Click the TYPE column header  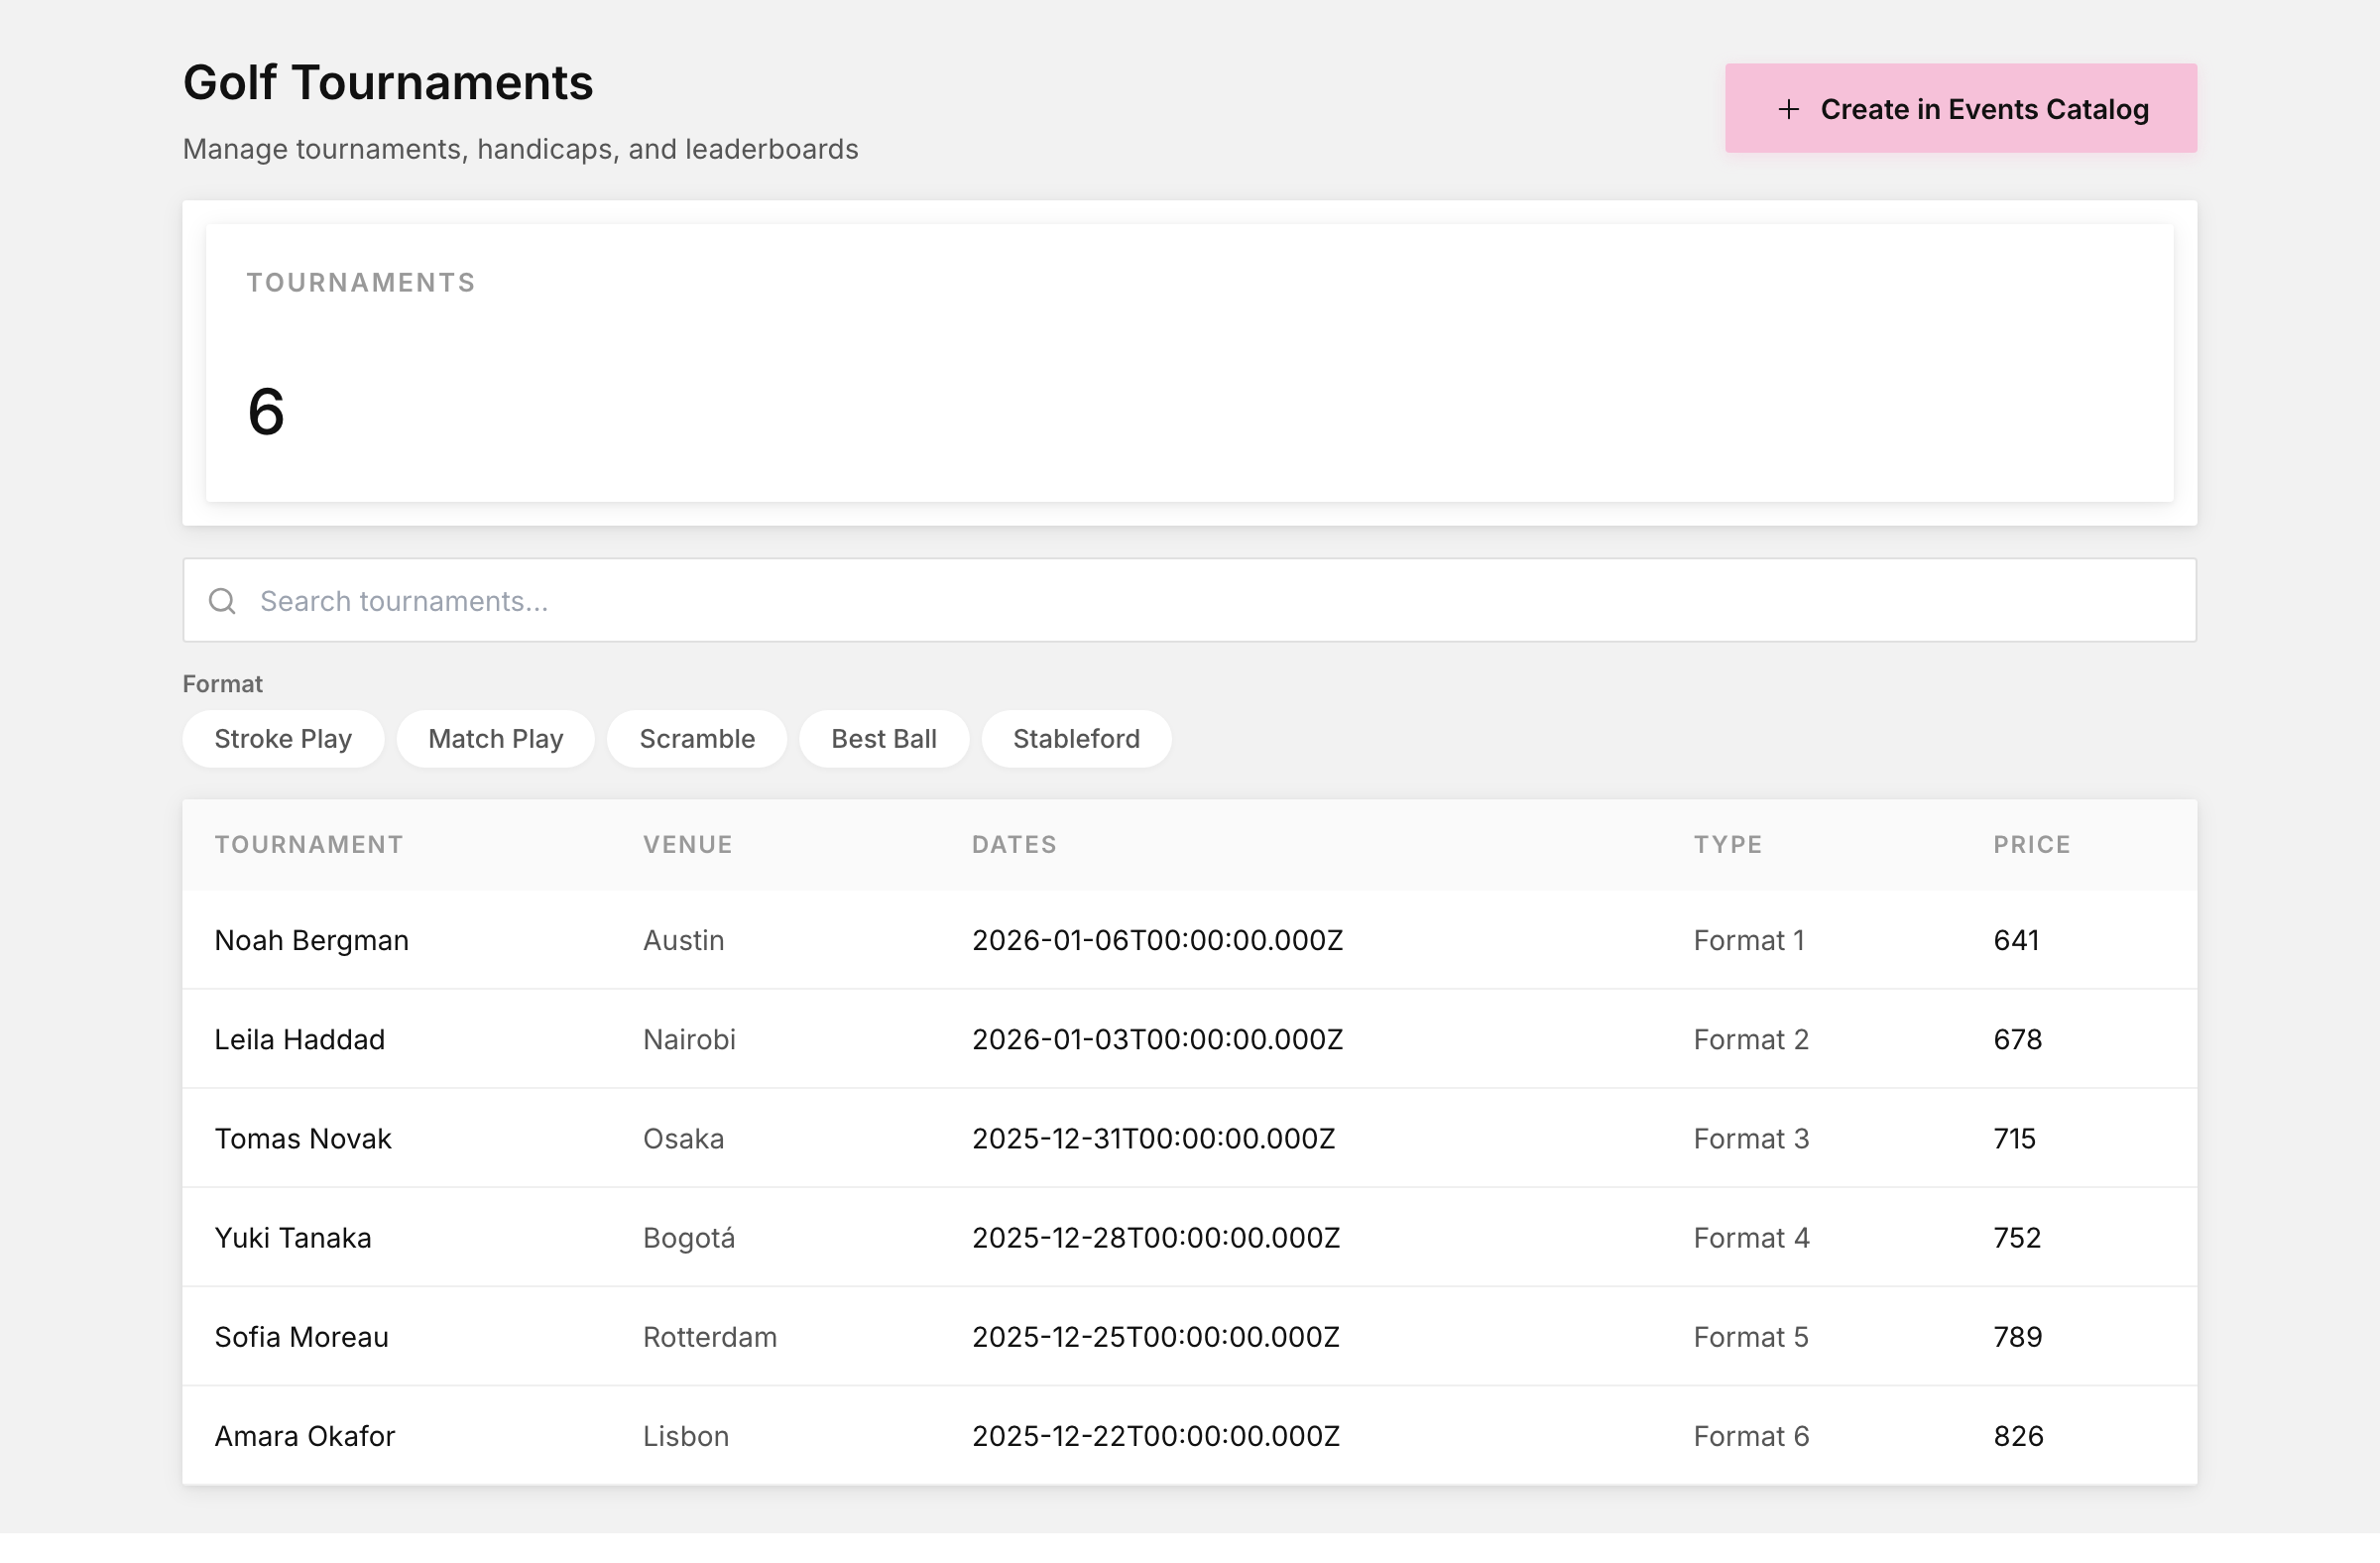[x=1728, y=844]
